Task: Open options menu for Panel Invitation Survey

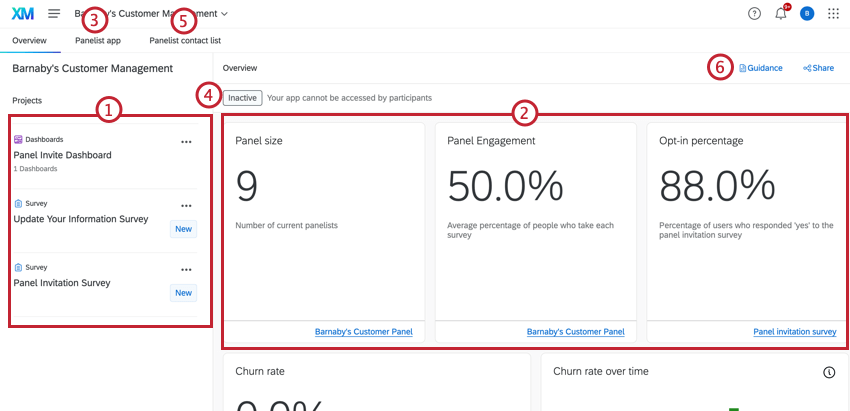Action: point(186,270)
